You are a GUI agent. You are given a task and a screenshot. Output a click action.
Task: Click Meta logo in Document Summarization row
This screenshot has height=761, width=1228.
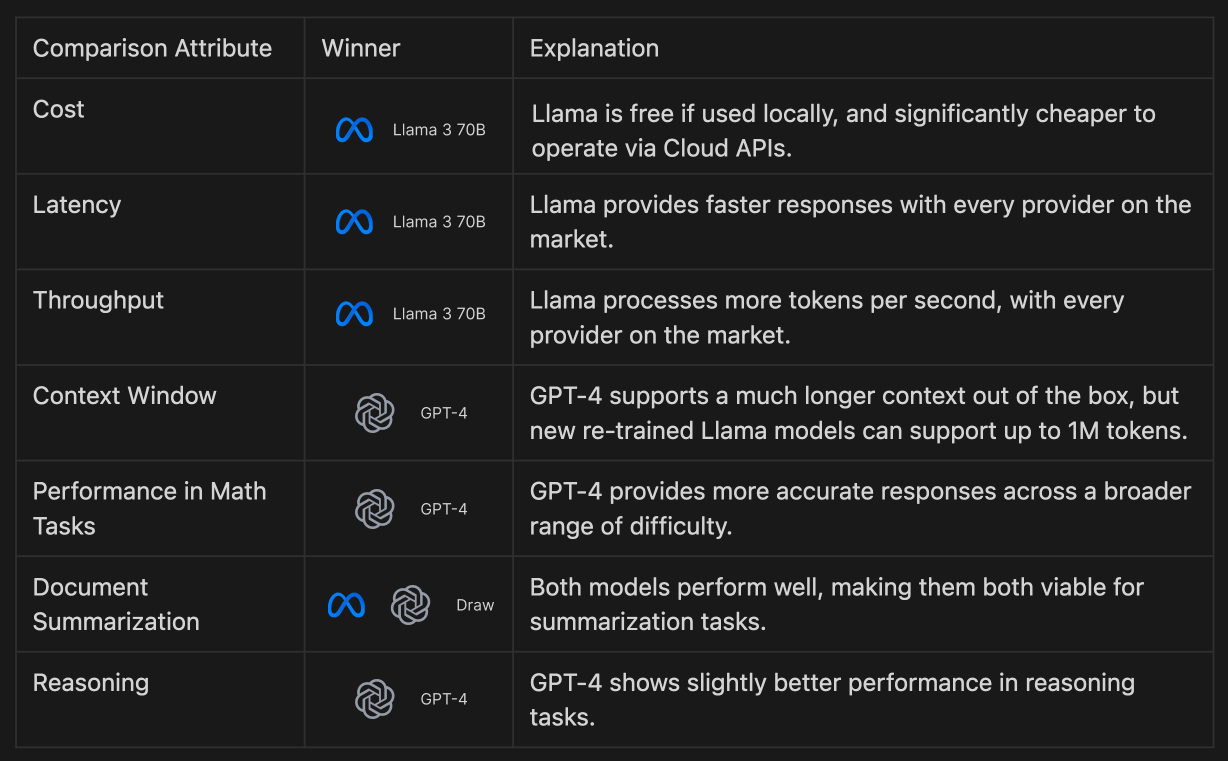pyautogui.click(x=346, y=605)
